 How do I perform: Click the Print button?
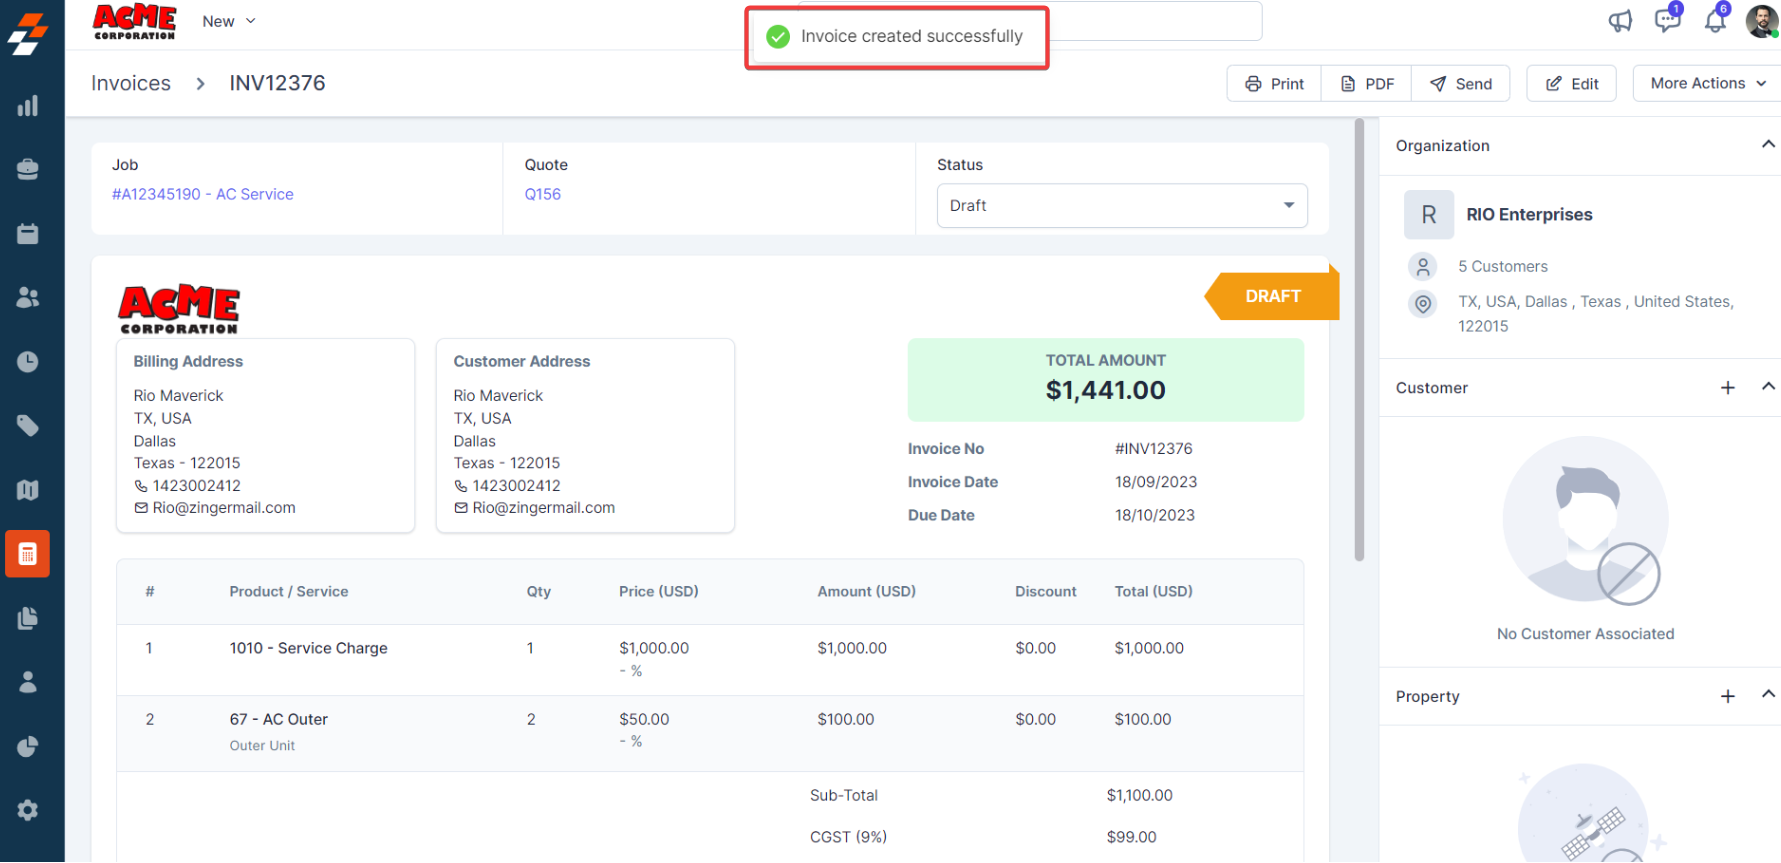point(1274,84)
